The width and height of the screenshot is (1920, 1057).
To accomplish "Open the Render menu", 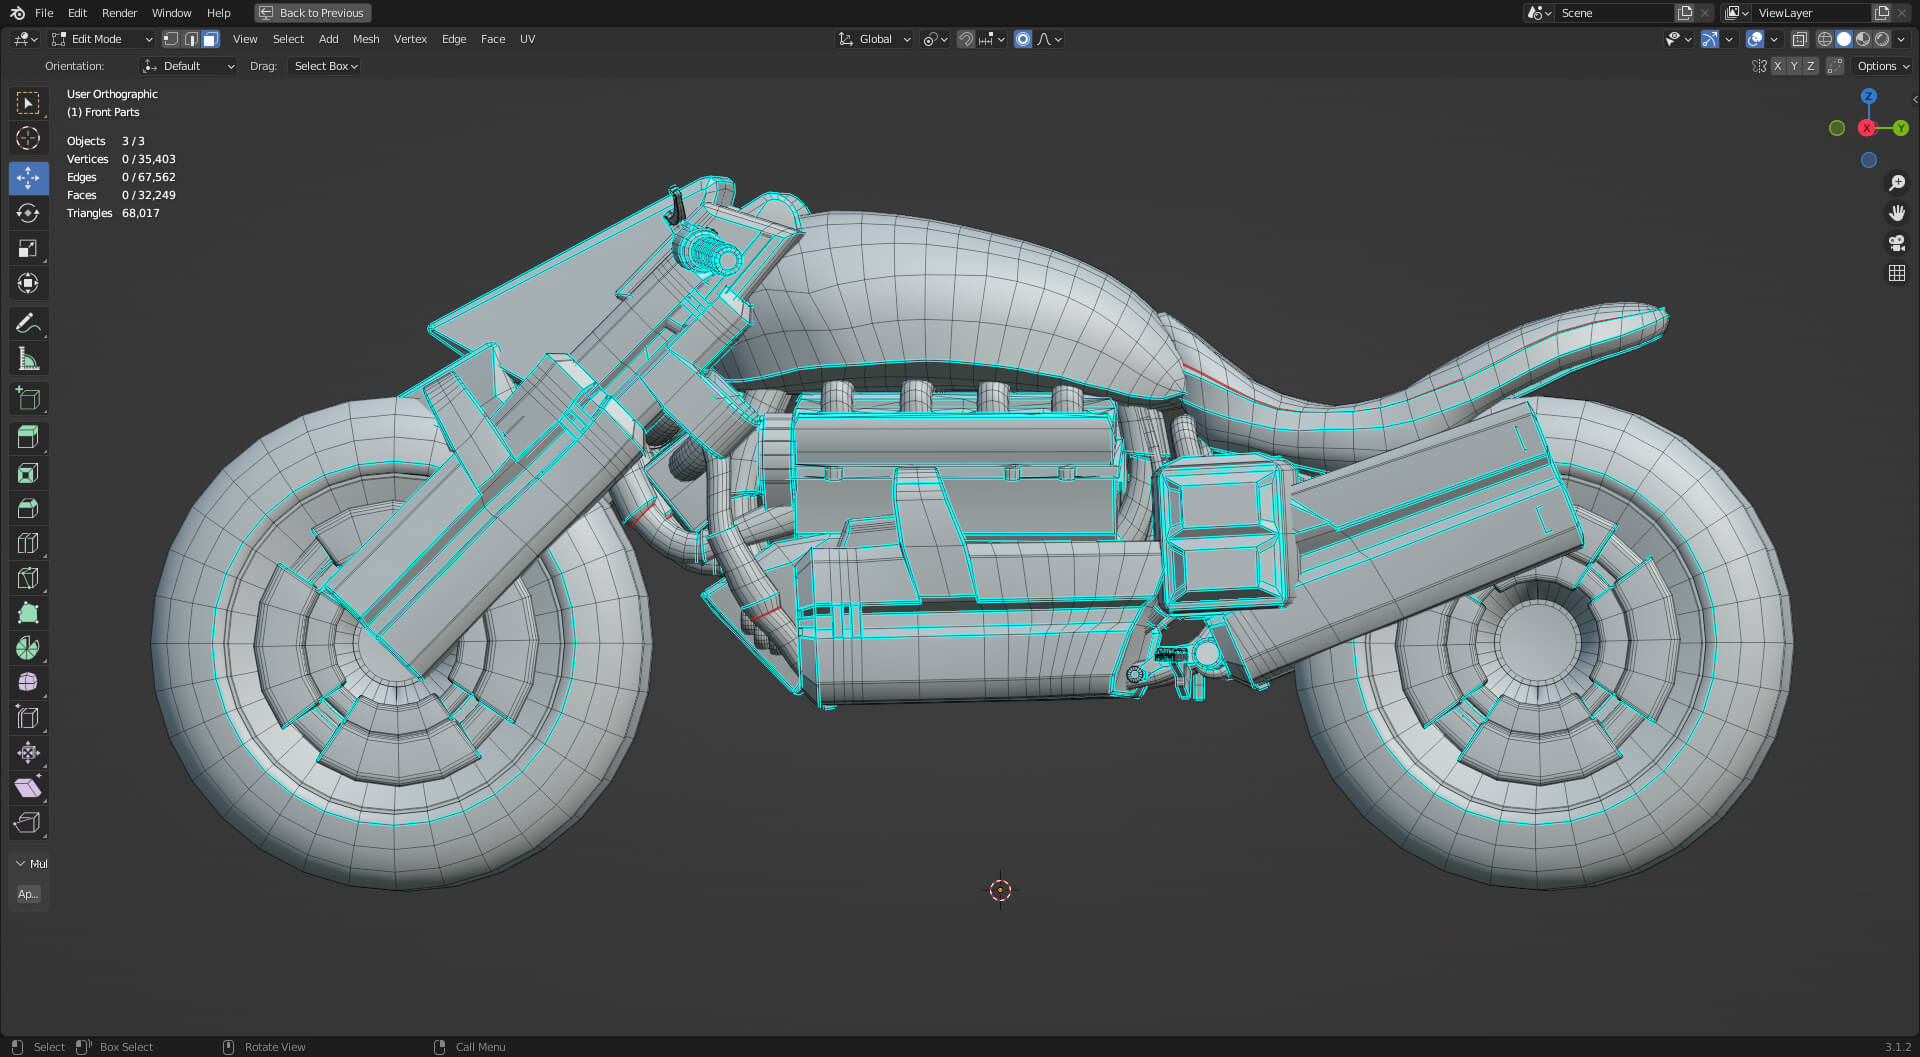I will (x=119, y=13).
